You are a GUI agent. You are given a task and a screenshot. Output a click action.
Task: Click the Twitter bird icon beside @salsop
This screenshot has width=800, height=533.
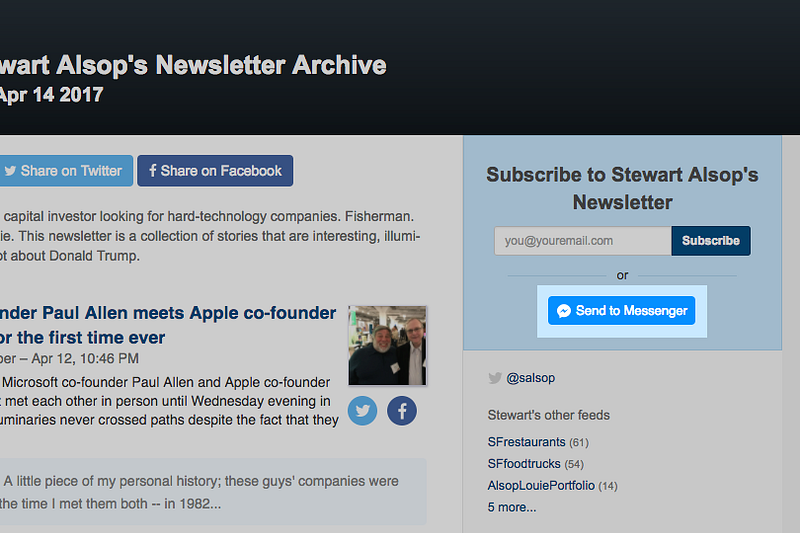coord(494,378)
